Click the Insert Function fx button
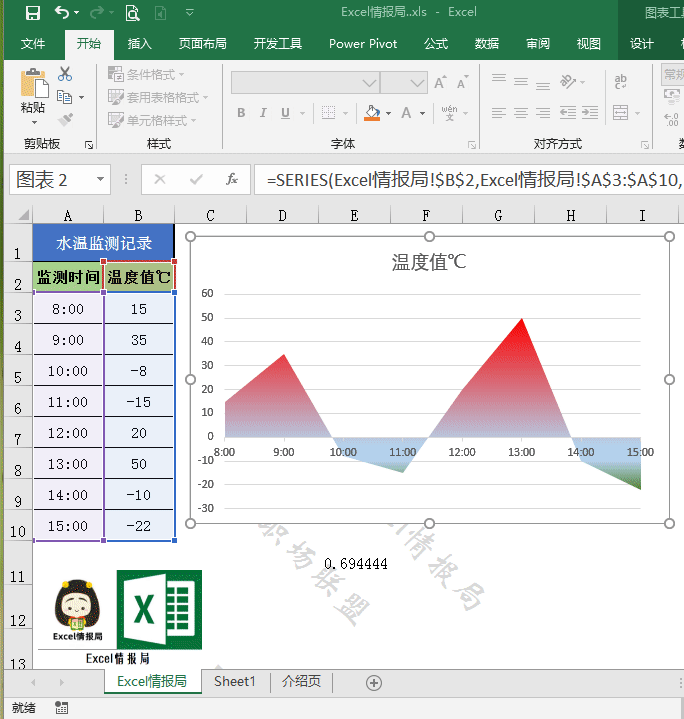The image size is (684, 719). (x=232, y=179)
